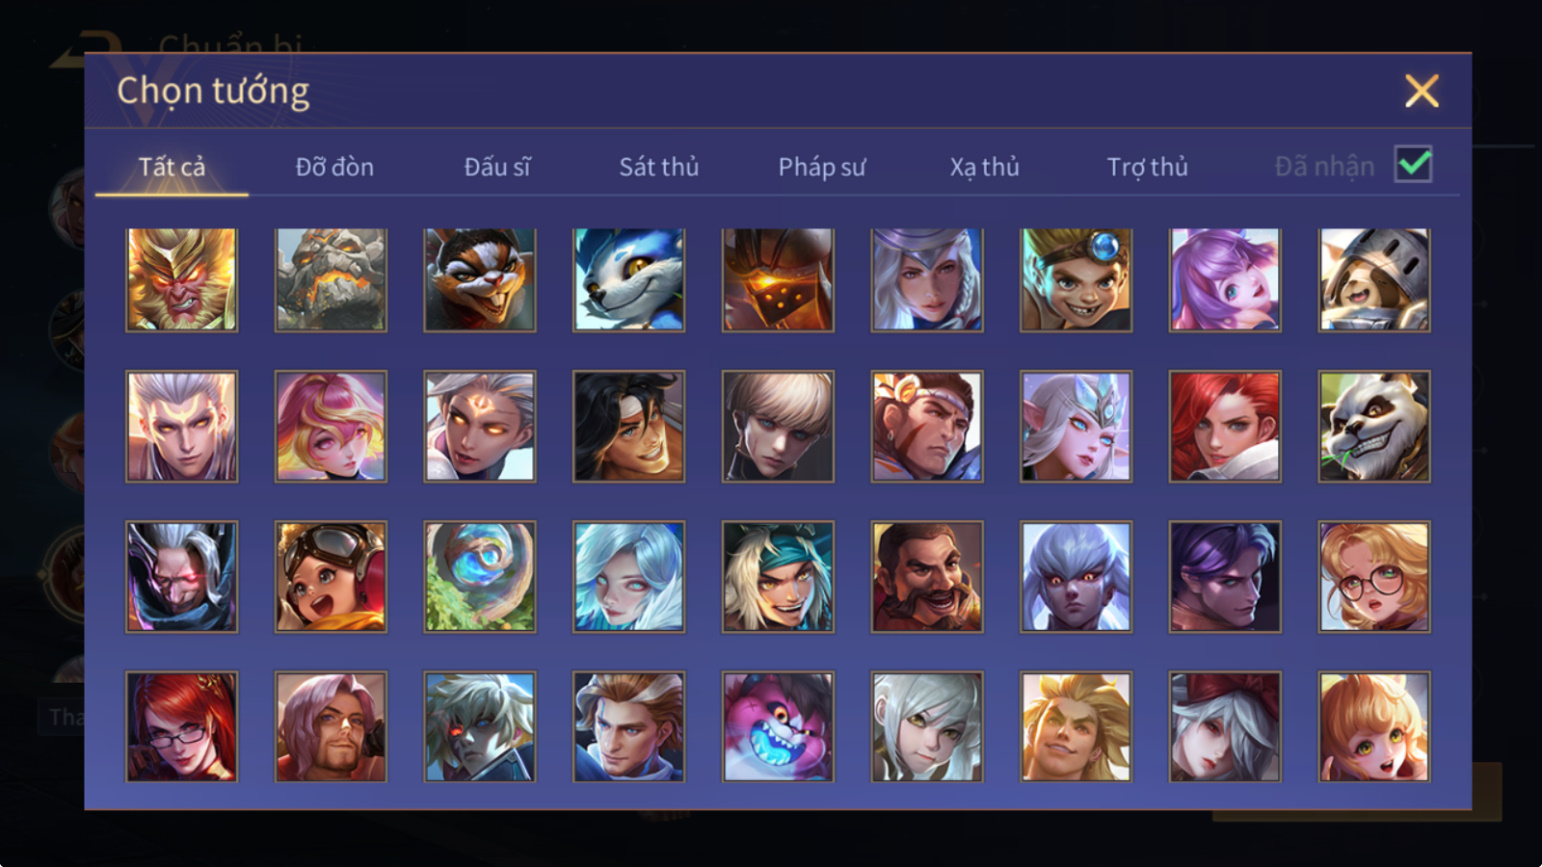
Task: Switch to the Trợ thủ tab
Action: (x=1147, y=167)
